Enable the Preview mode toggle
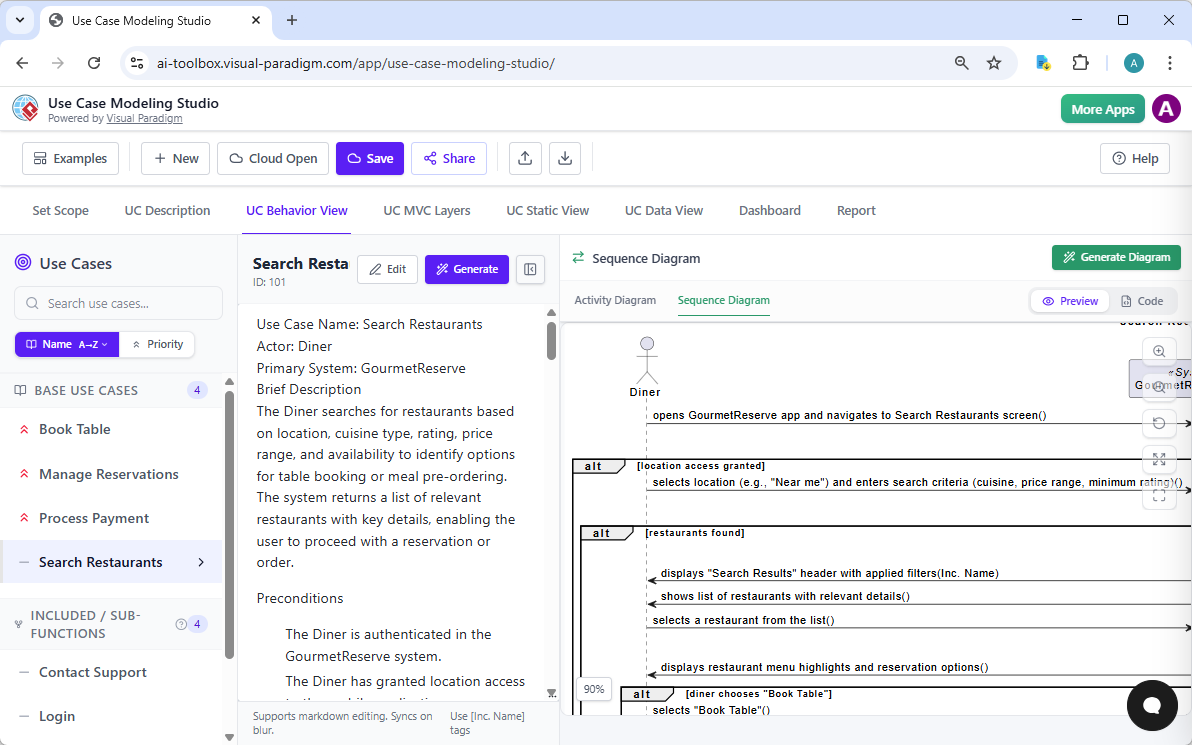The width and height of the screenshot is (1192, 745). click(x=1069, y=300)
